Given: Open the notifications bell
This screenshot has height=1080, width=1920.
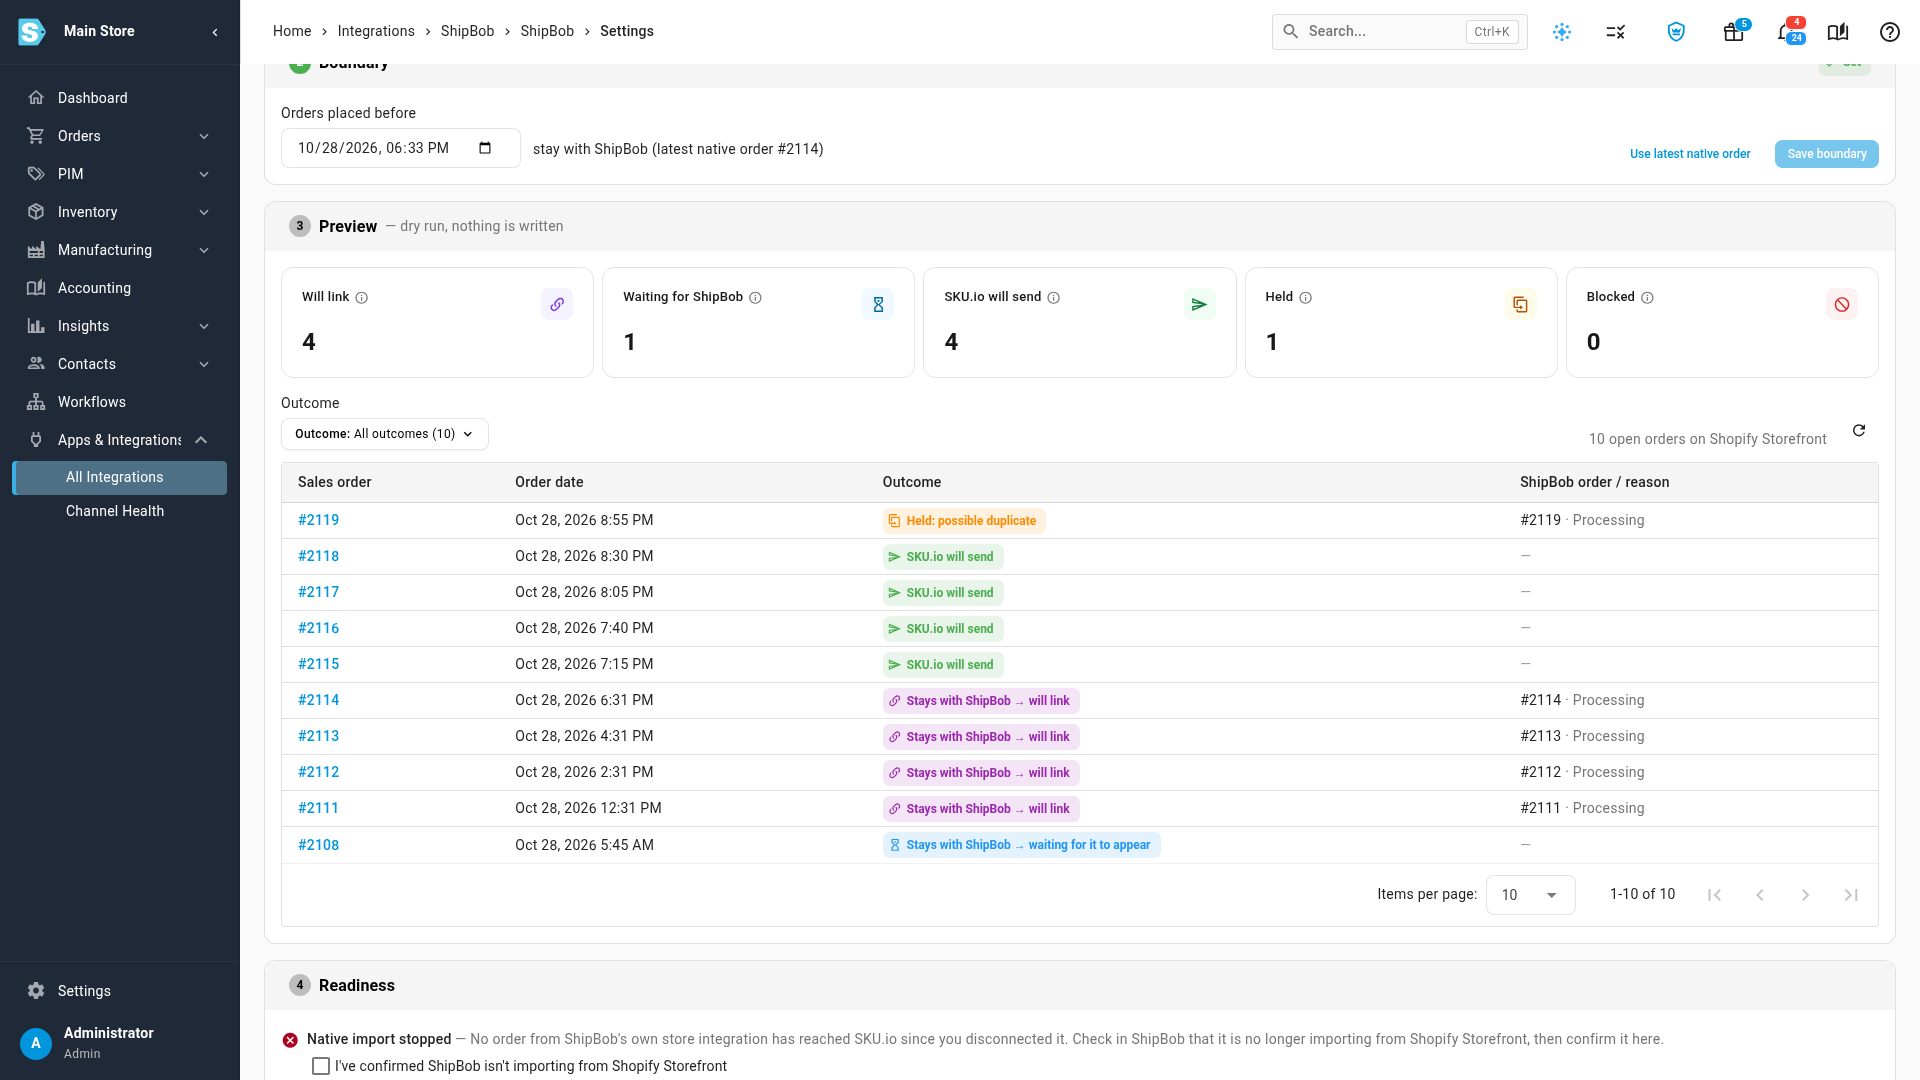Looking at the screenshot, I should (1788, 32).
